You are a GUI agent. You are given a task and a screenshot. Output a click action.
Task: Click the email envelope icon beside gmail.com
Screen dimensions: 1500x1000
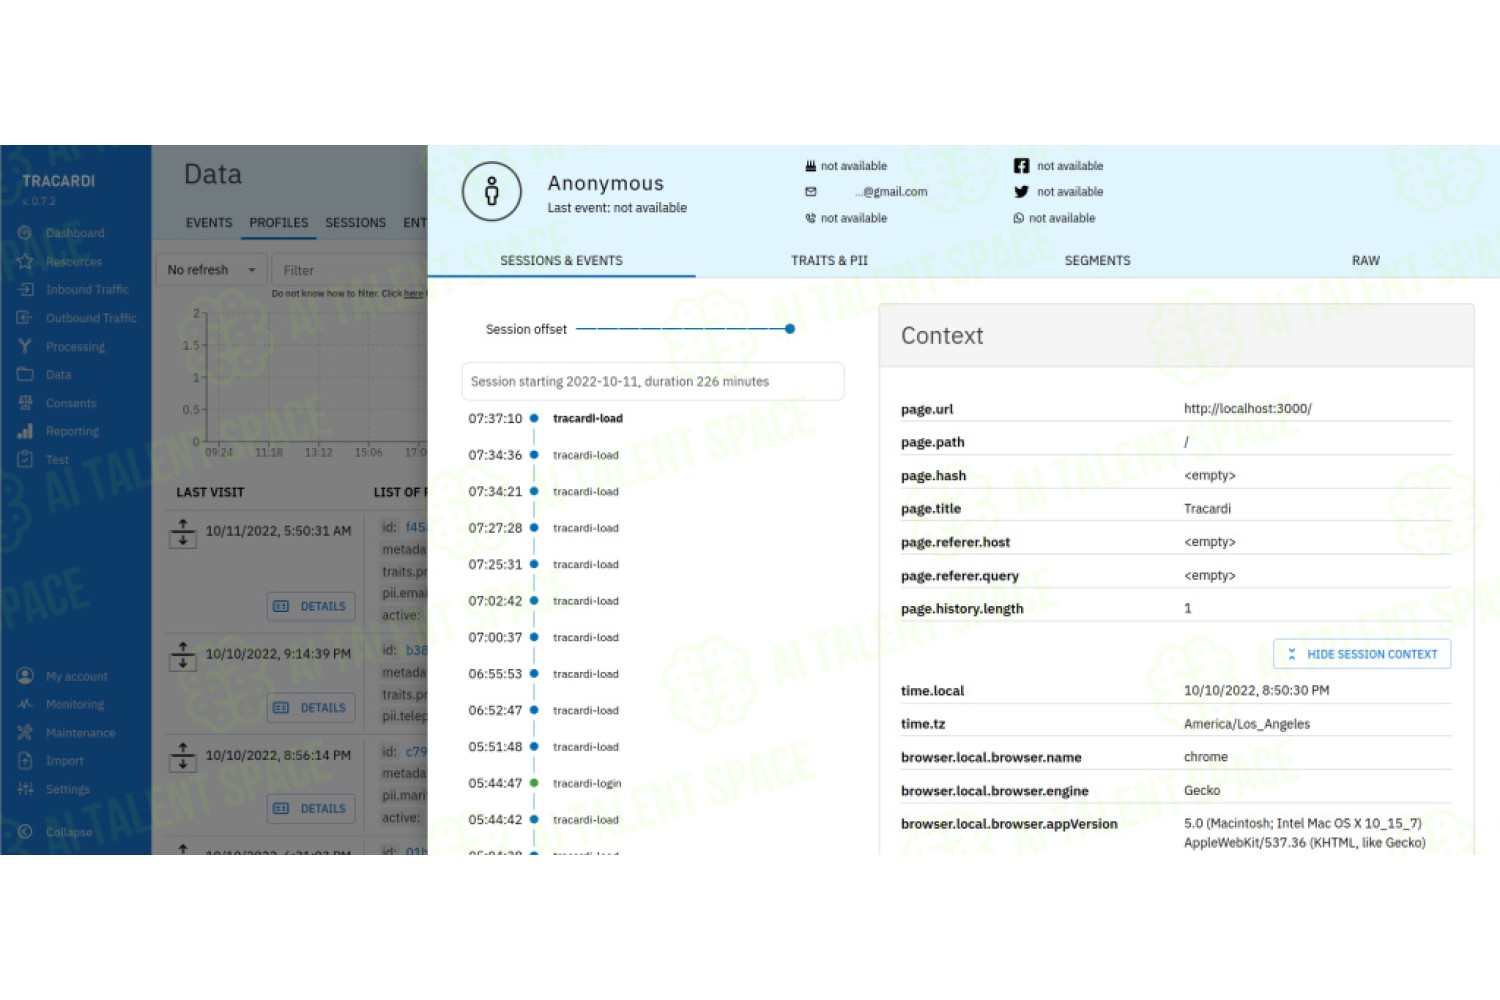coord(811,192)
